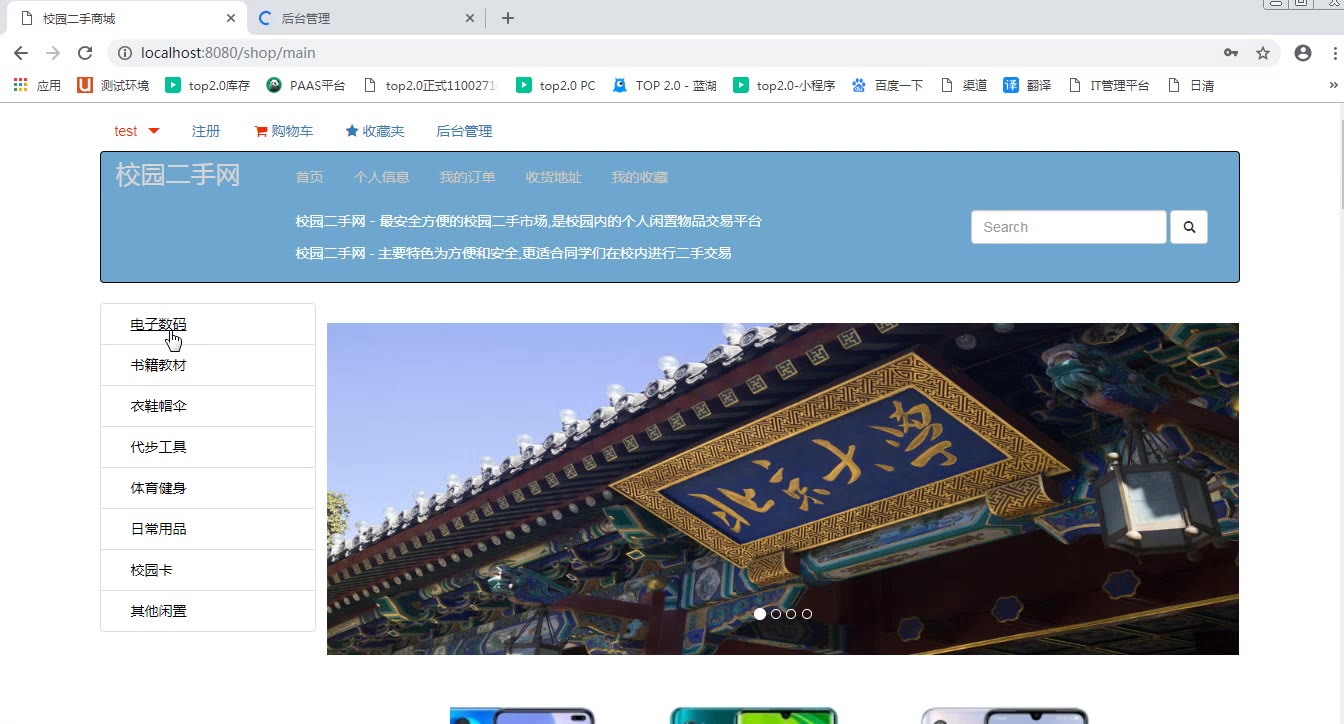Viewport: 1344px width, 724px height.
Task: Select the first carousel indicator dot
Action: click(760, 614)
